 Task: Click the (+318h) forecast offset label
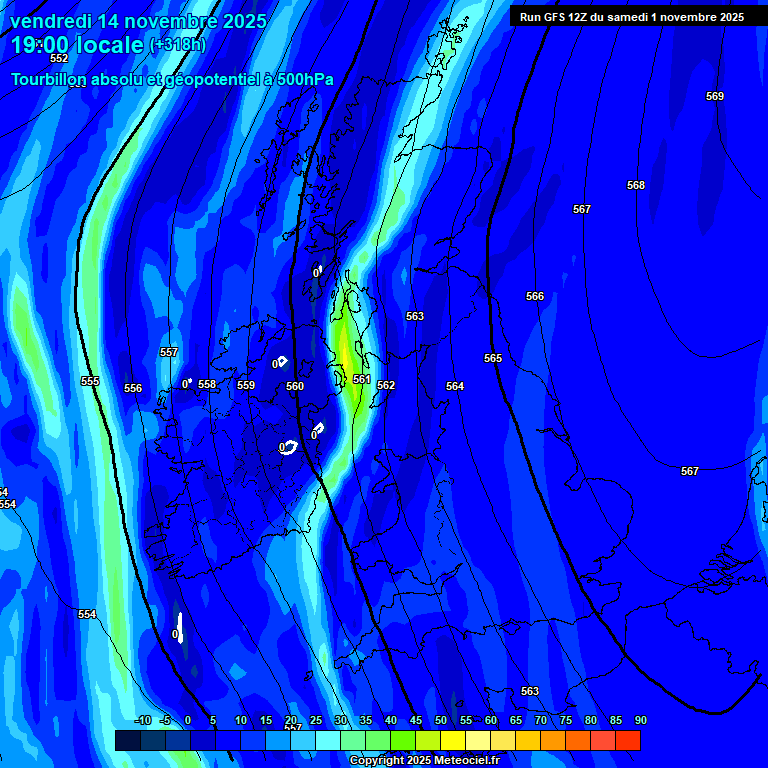click(x=177, y=46)
